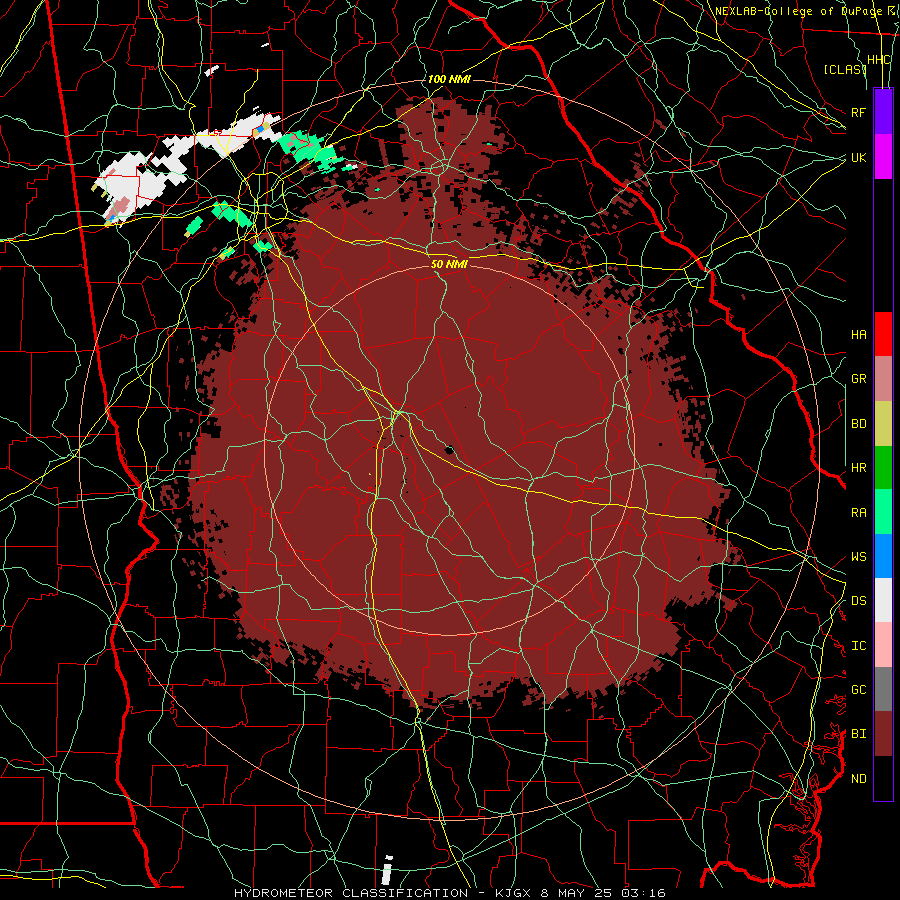Click the light pink IC legend swatch
This screenshot has height=900, width=900.
(883, 645)
